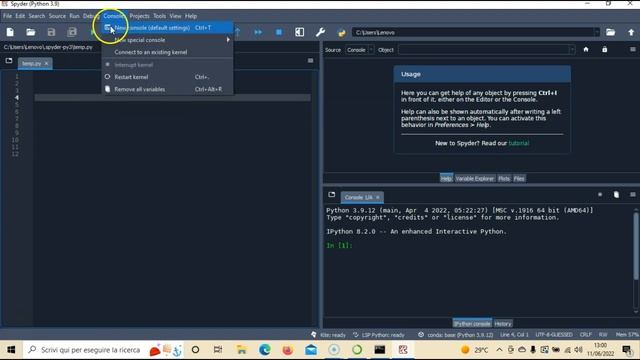Select Connect to an existing kernel
This screenshot has width=640, height=360.
(x=167, y=52)
